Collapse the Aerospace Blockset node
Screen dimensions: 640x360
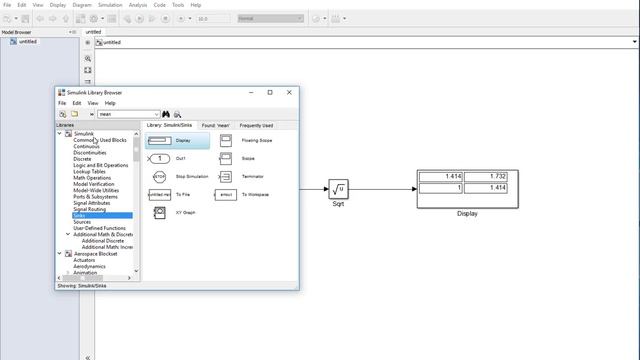coord(60,253)
